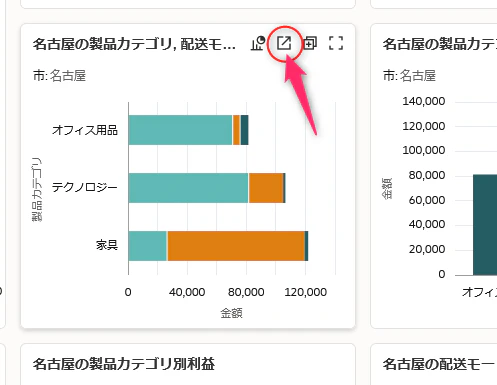Screen dimensions: 497x385
Task: Click the 120,000 x-axis tick label in the left chart
Action: 305,292
